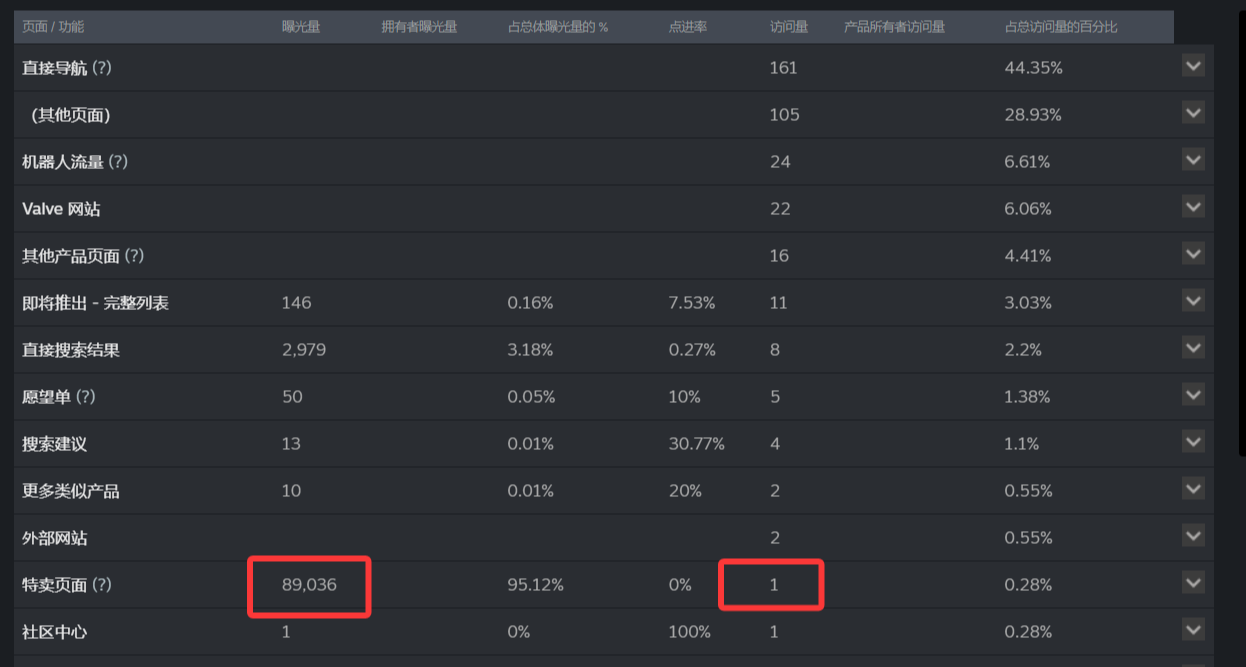This screenshot has height=667, width=1246.
Task: Click the 89,036 impressions value for 特卖页面
Action: (x=309, y=585)
